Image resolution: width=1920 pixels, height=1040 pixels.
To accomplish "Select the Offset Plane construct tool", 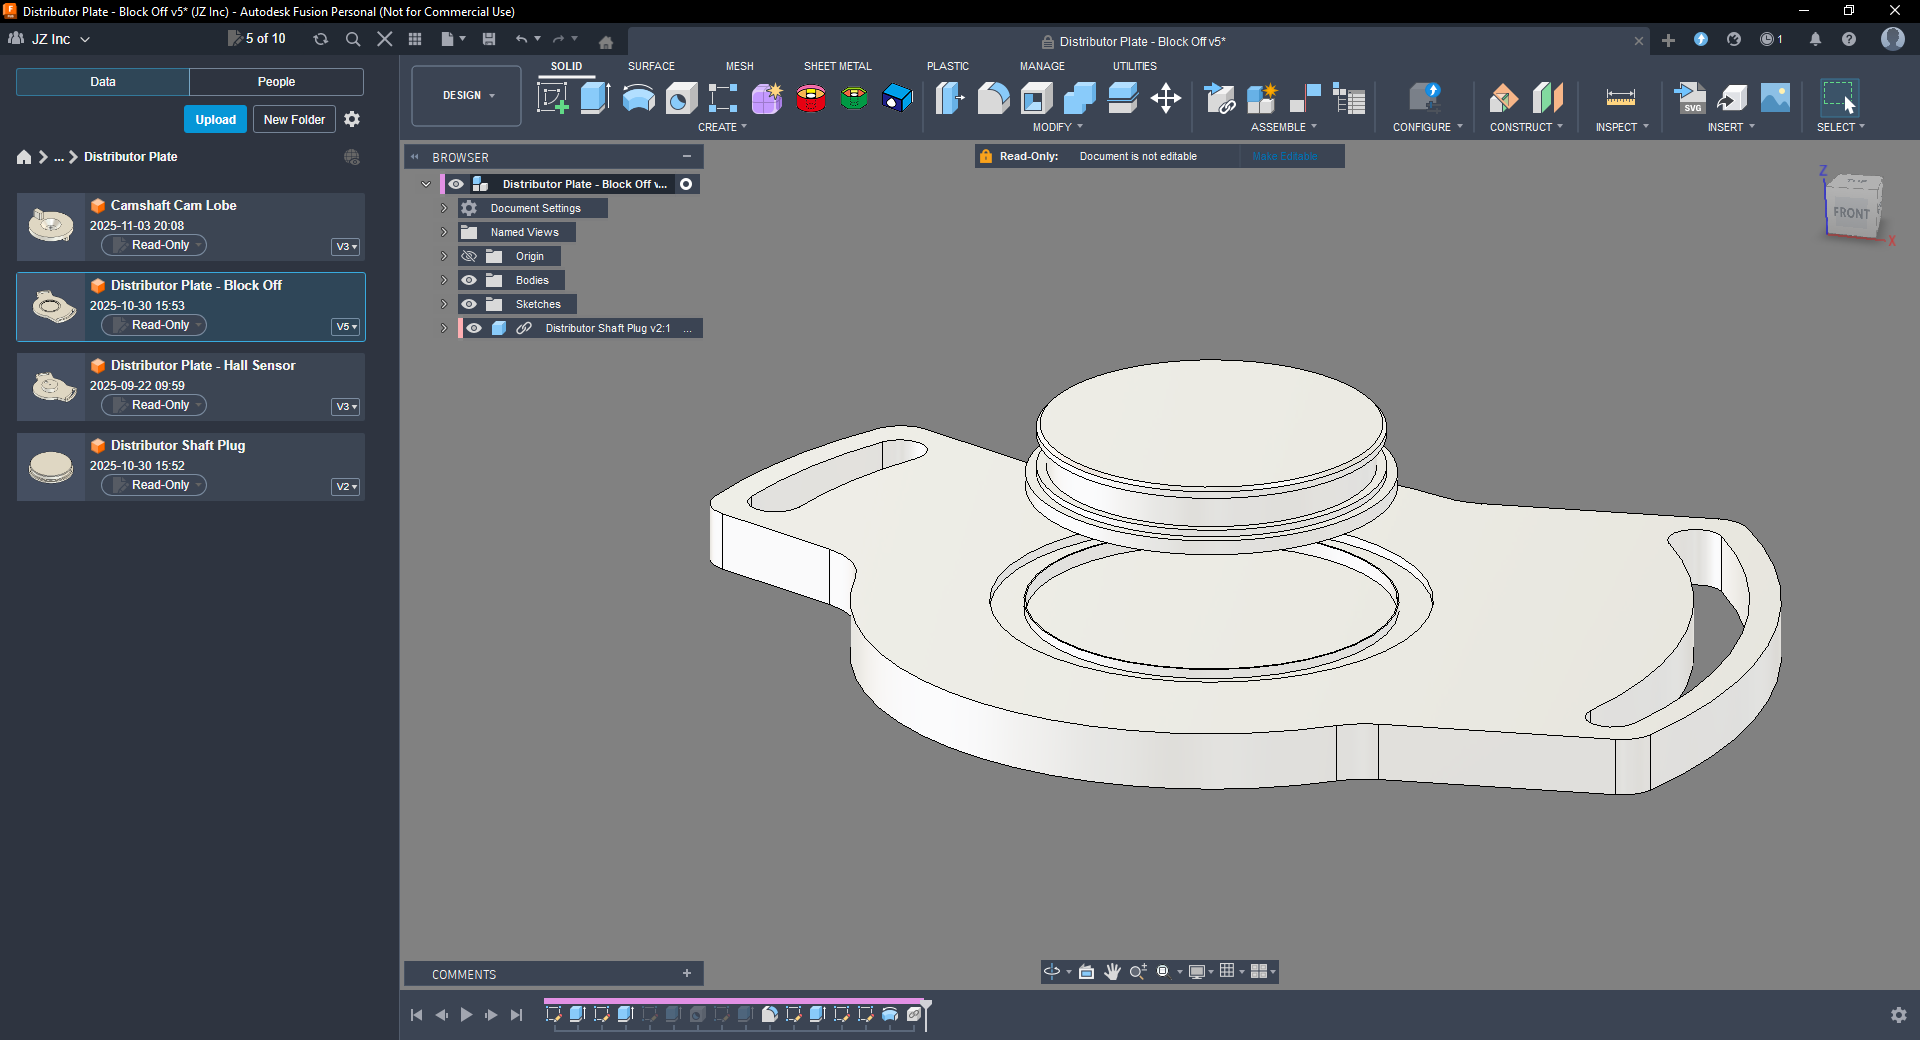I will click(x=1503, y=98).
